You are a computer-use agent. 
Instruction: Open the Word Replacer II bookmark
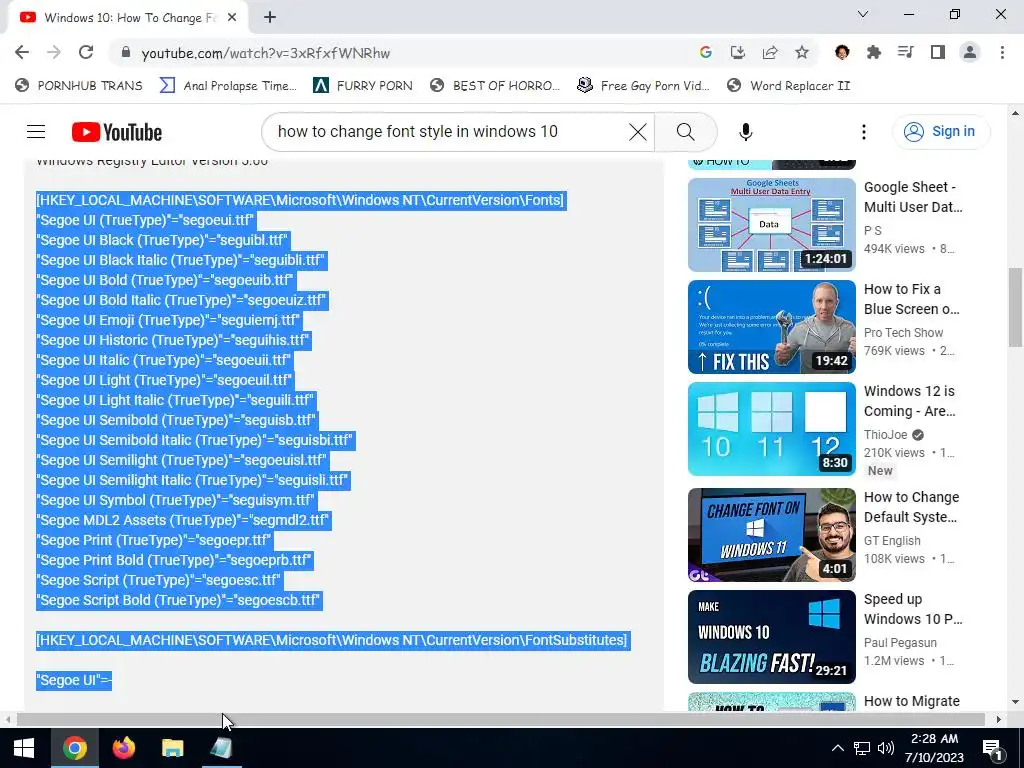789,86
